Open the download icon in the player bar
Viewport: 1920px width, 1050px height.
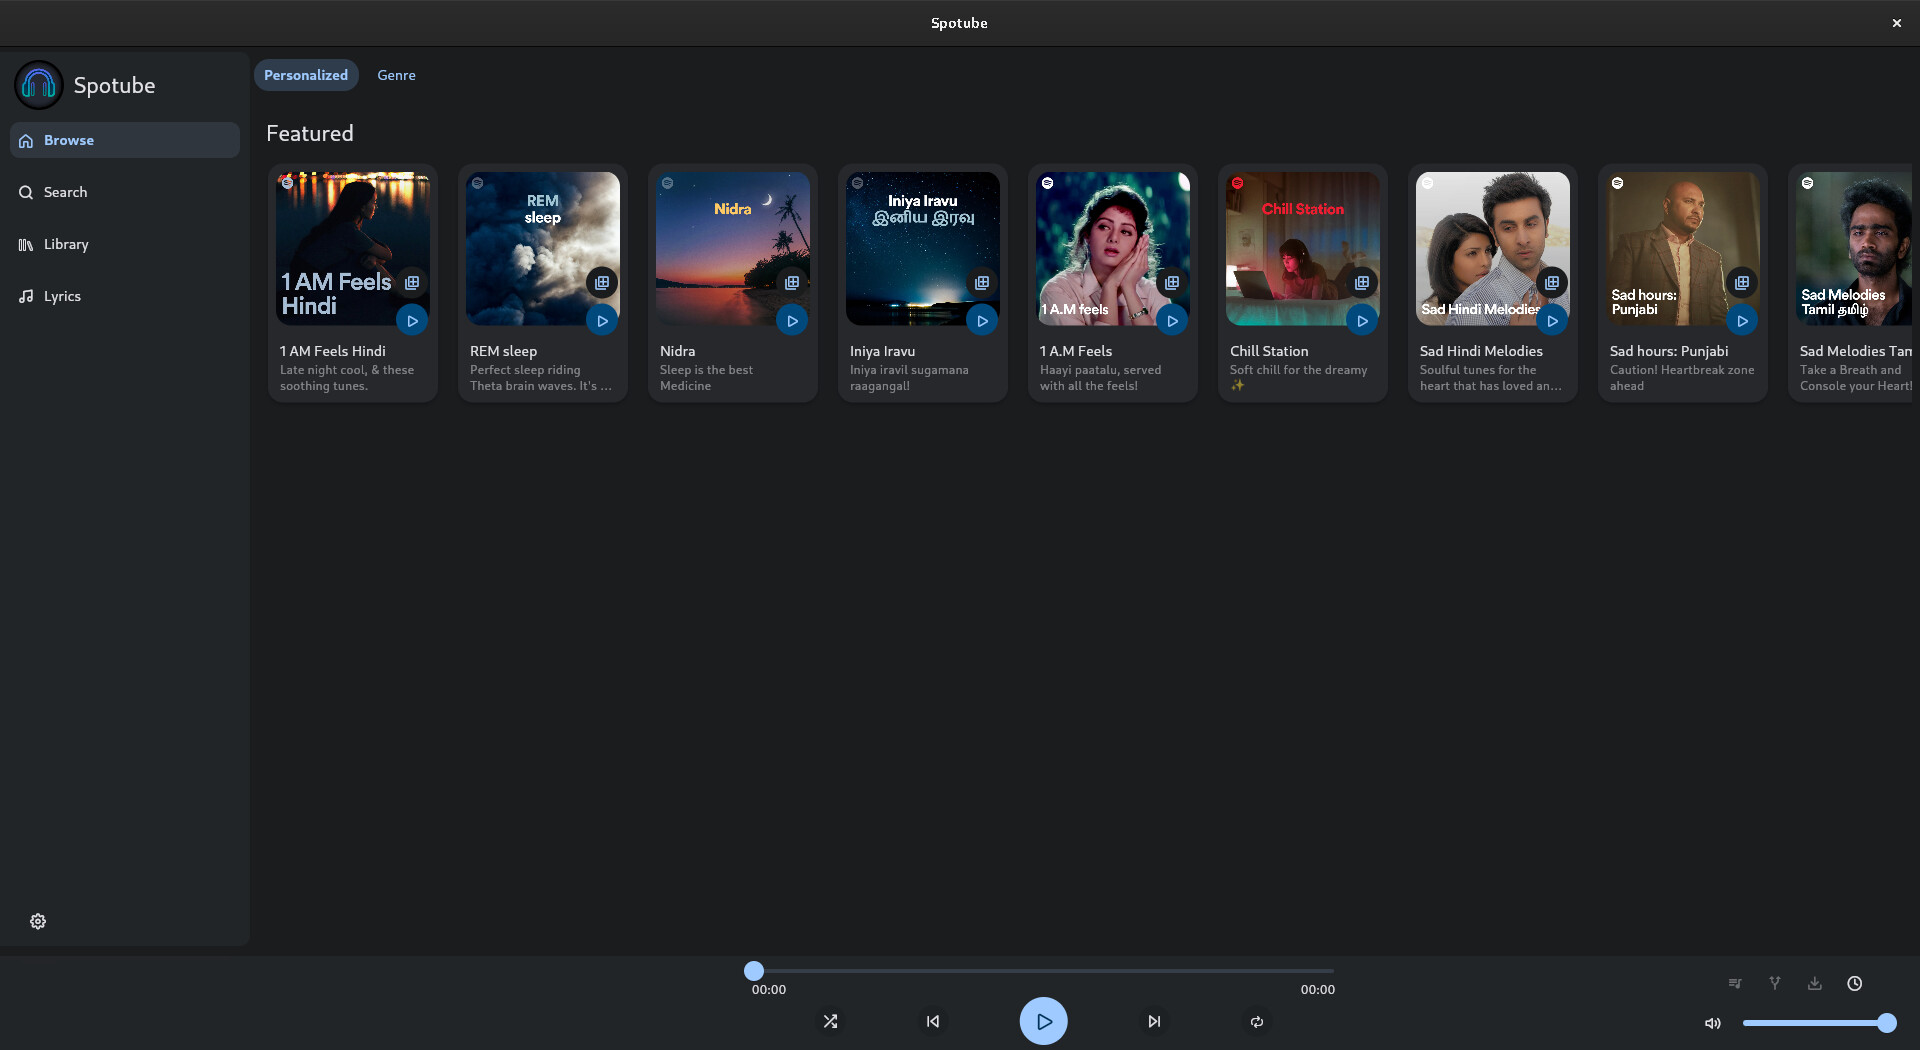(x=1814, y=983)
